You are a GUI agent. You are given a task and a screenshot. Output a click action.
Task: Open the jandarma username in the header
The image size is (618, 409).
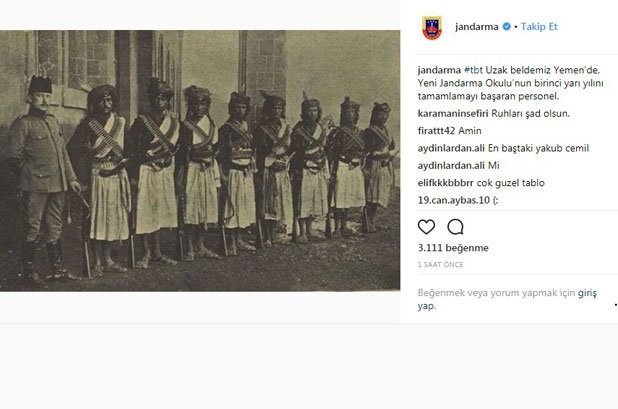click(x=477, y=26)
